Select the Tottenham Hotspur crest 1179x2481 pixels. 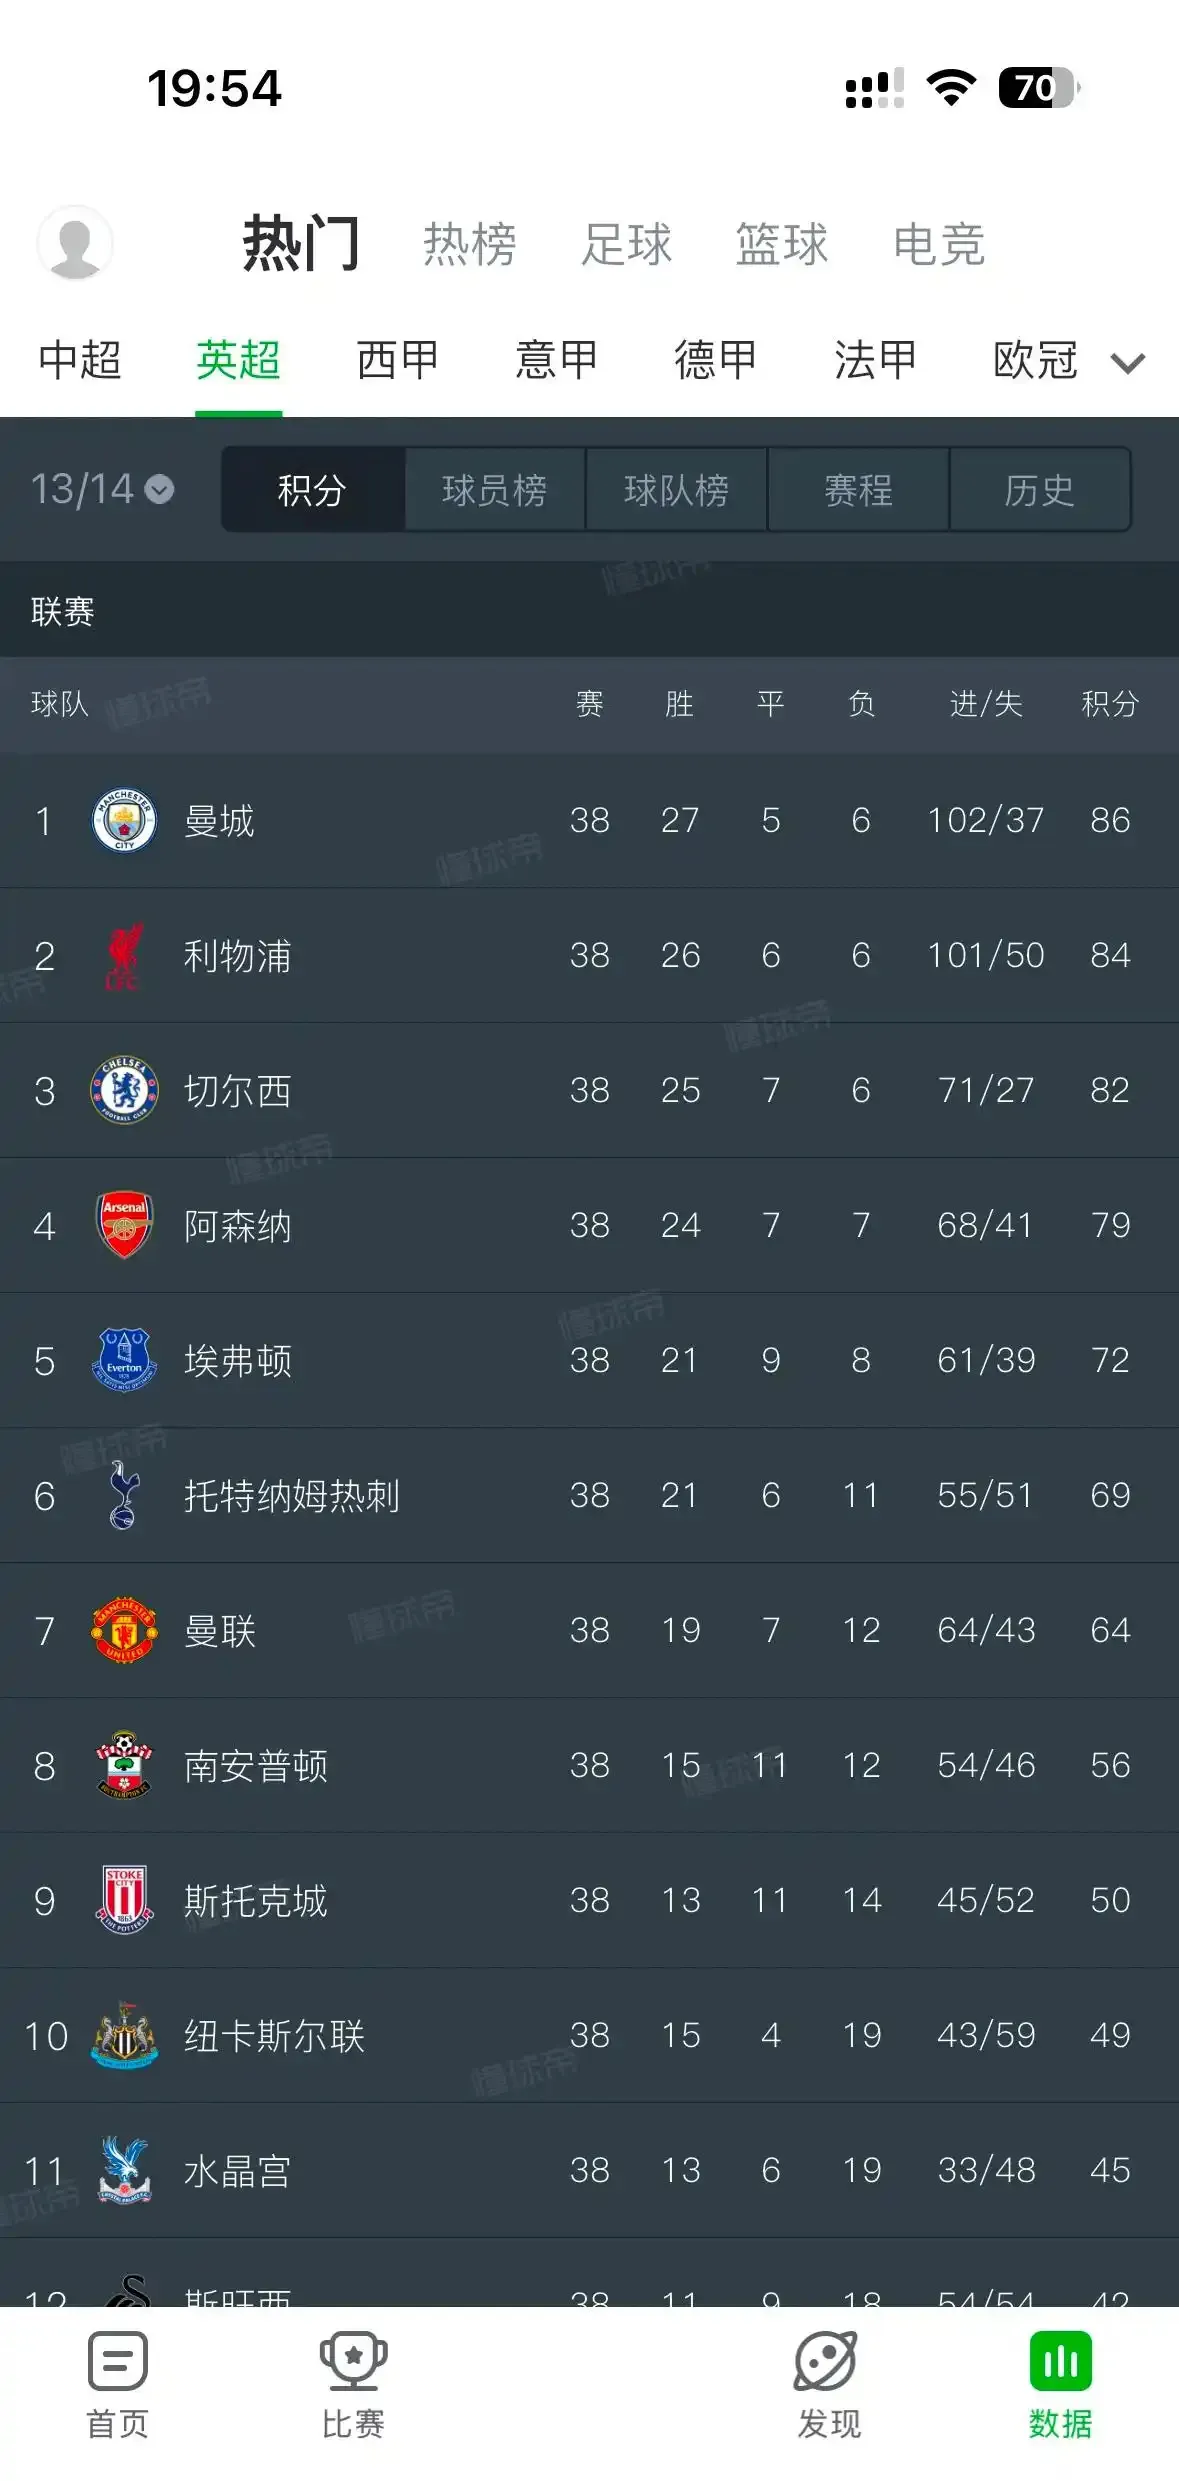122,1494
